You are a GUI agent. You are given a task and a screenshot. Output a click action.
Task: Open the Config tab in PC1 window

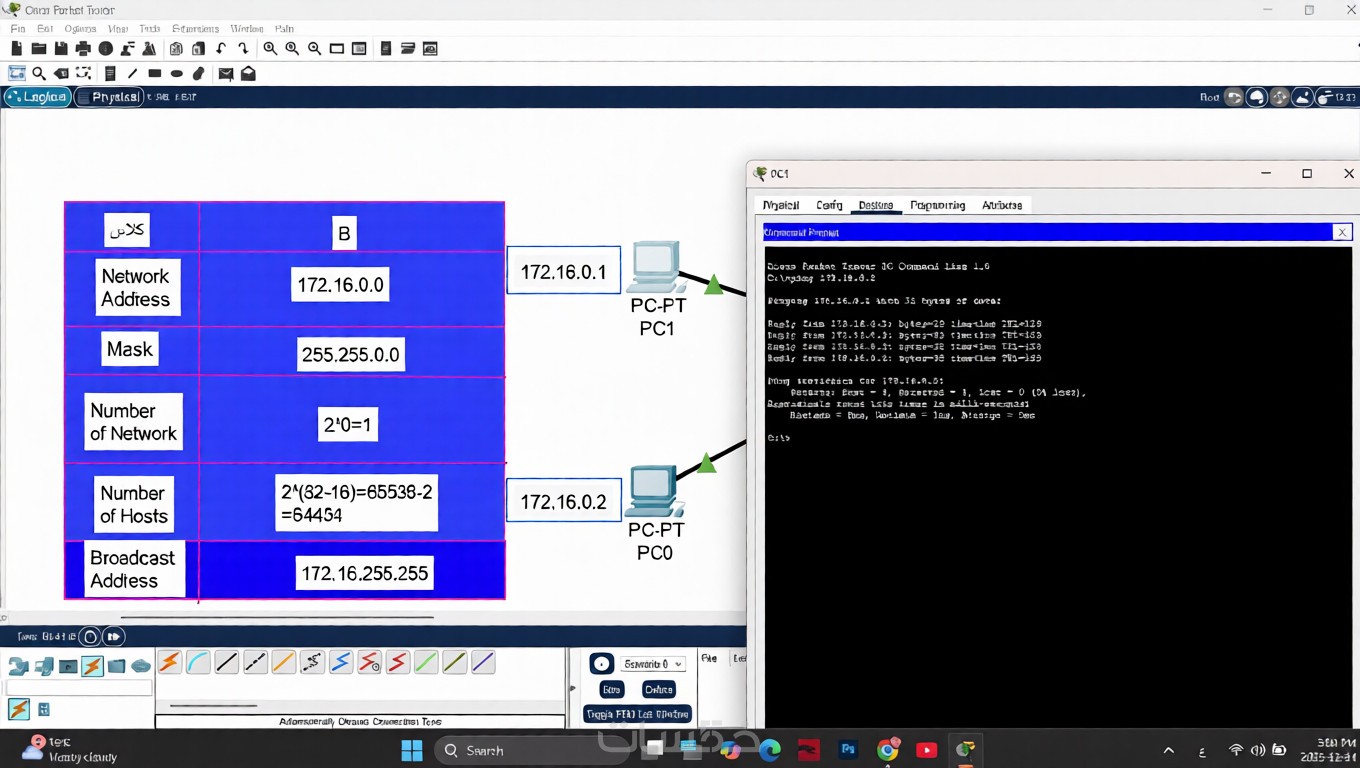829,205
